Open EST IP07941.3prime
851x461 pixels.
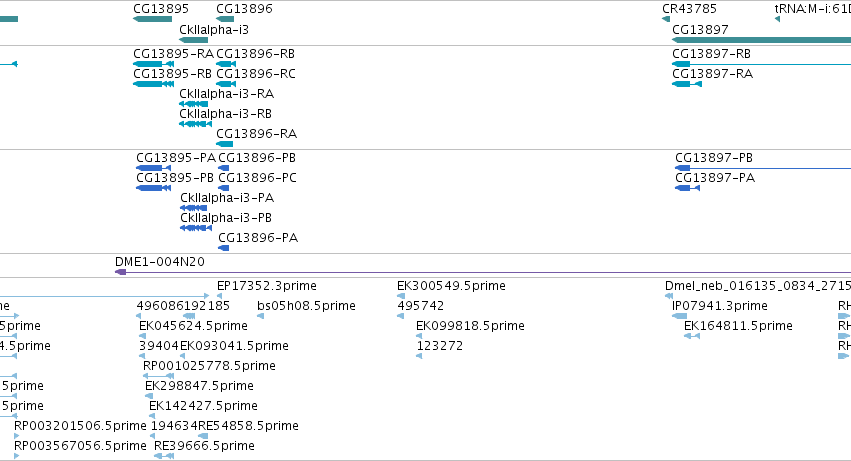[720, 306]
